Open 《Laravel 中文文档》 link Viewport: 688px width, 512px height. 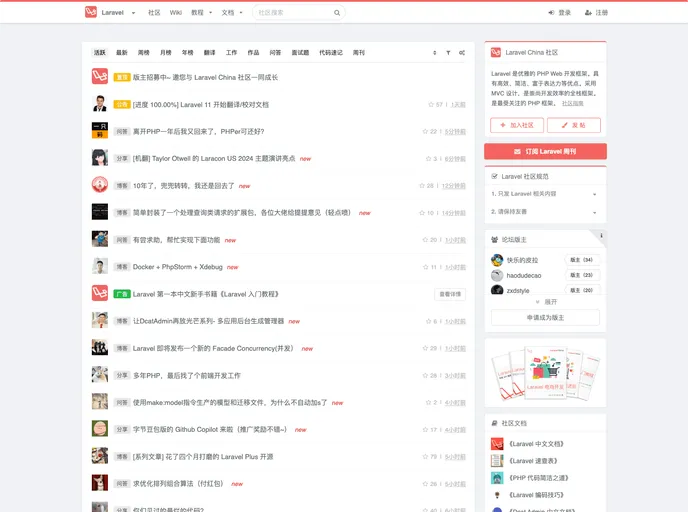536,444
